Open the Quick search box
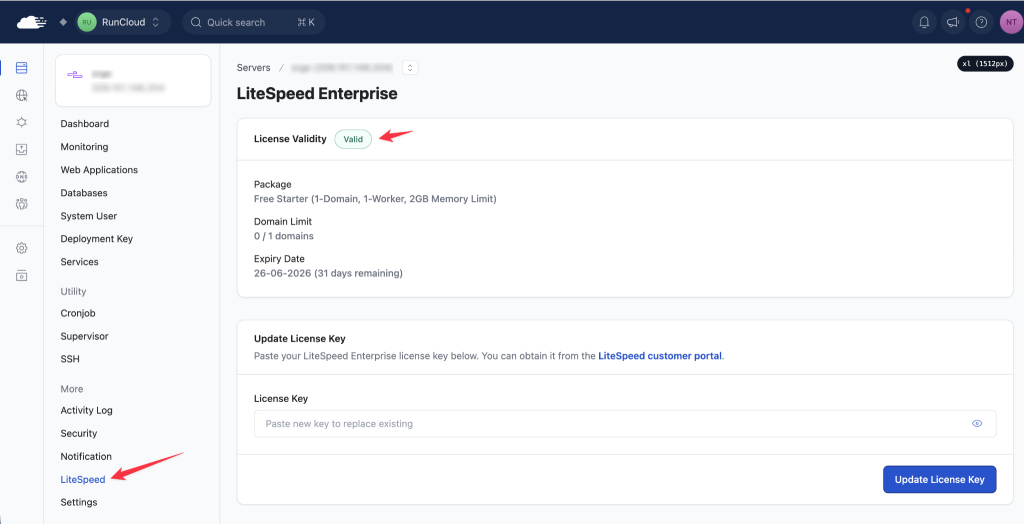Screen dimensions: 1024x524 253,22
